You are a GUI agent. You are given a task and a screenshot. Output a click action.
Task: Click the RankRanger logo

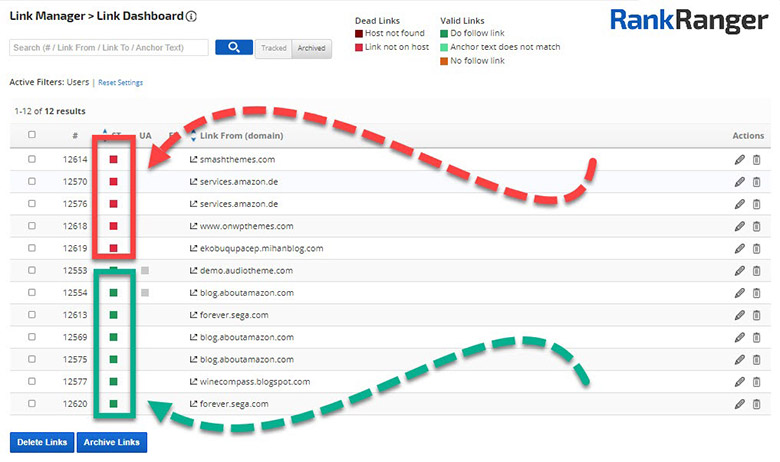689,21
